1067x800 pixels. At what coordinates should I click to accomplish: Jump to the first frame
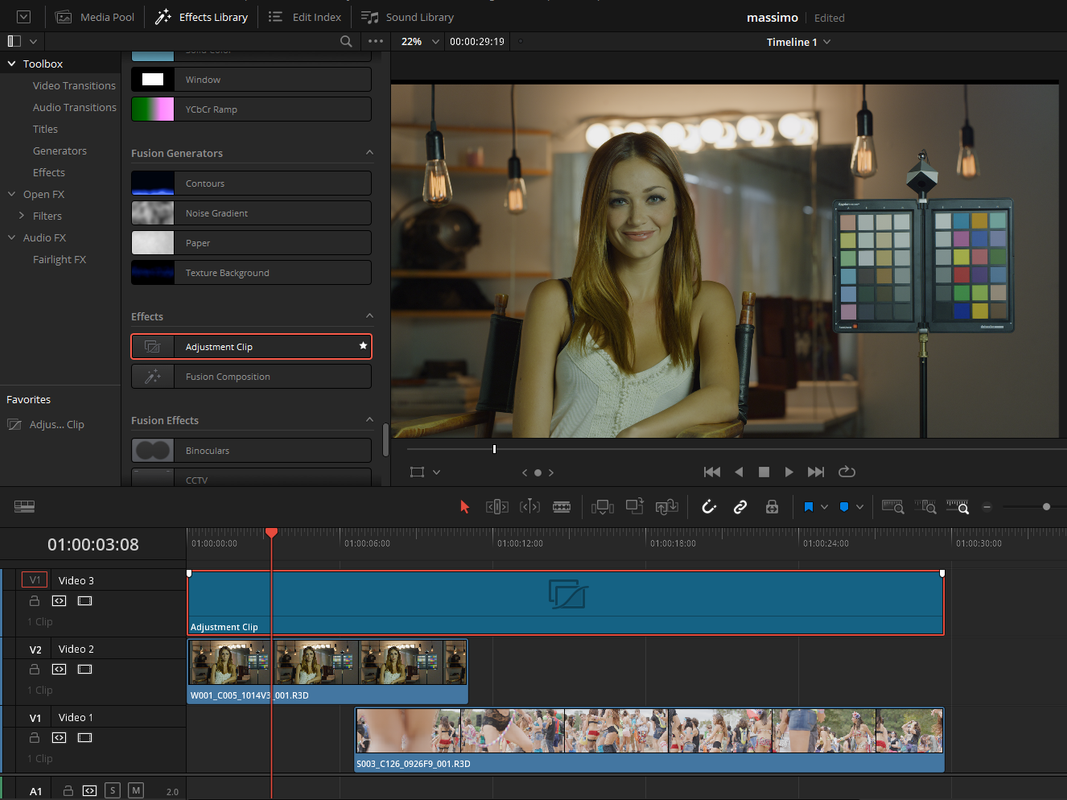click(712, 472)
